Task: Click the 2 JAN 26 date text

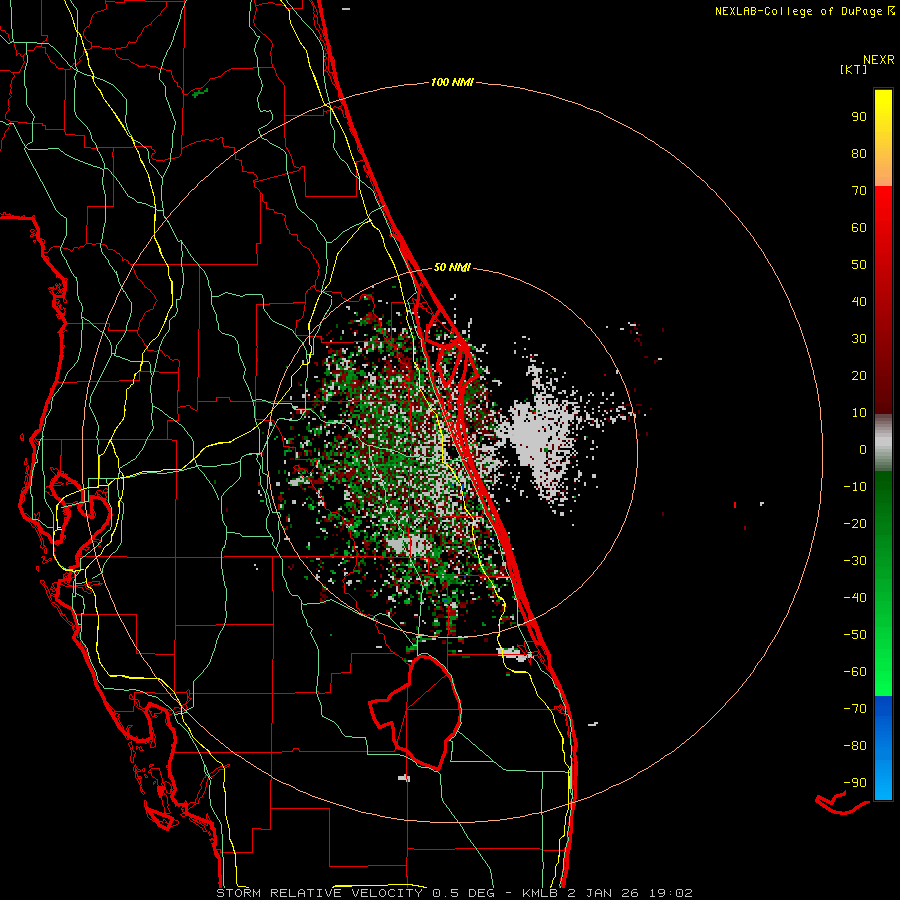Action: 603,893
